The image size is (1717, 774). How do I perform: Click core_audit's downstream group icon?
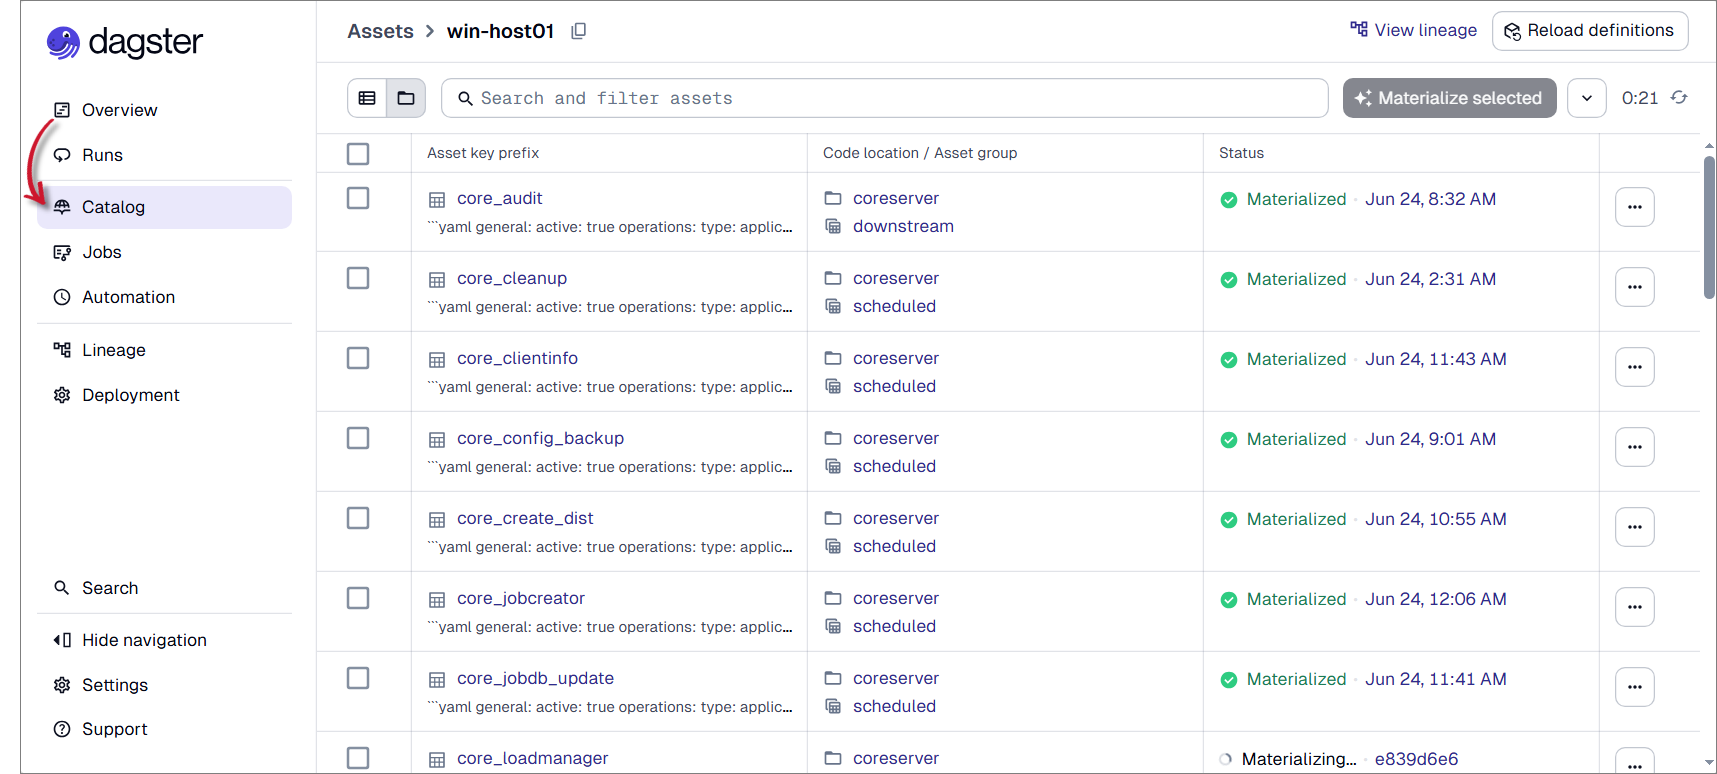pos(833,226)
